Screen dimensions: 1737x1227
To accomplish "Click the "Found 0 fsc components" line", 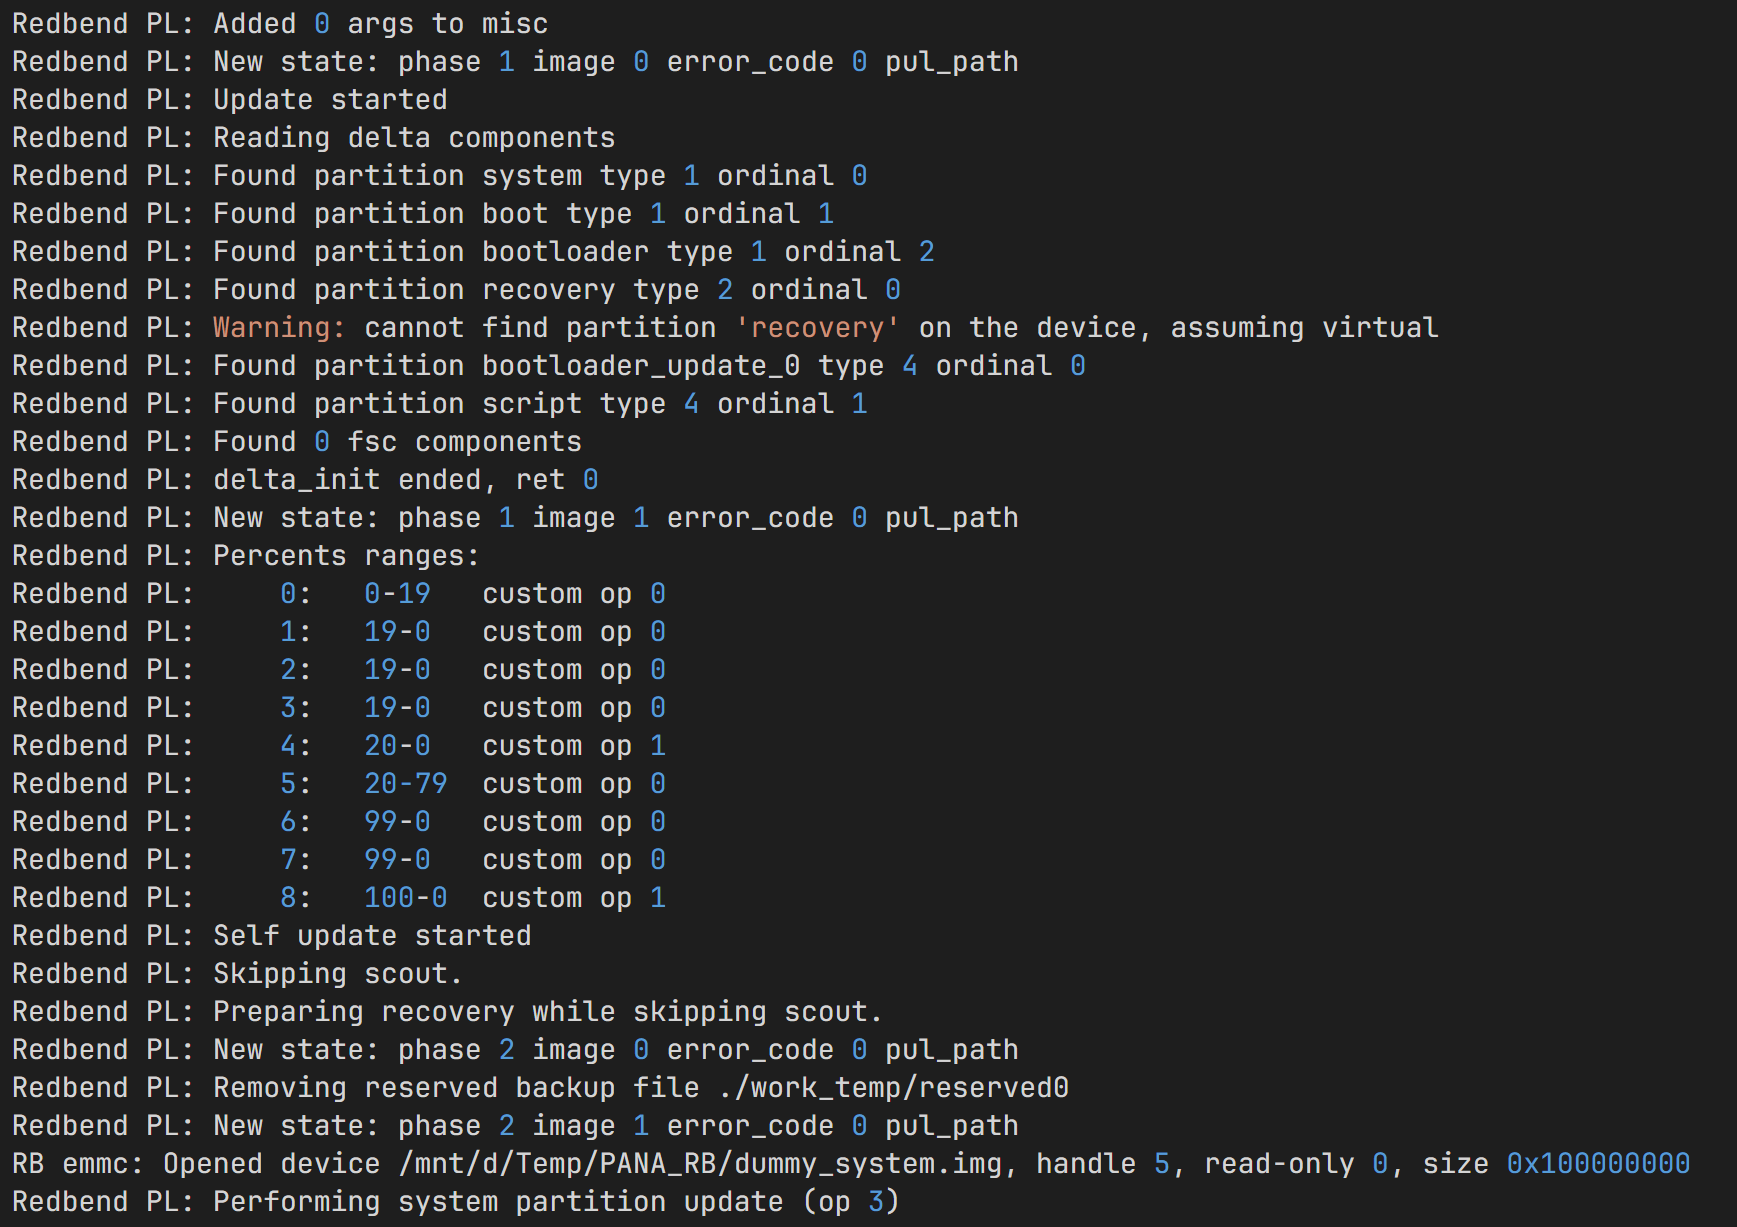I will tap(397, 442).
